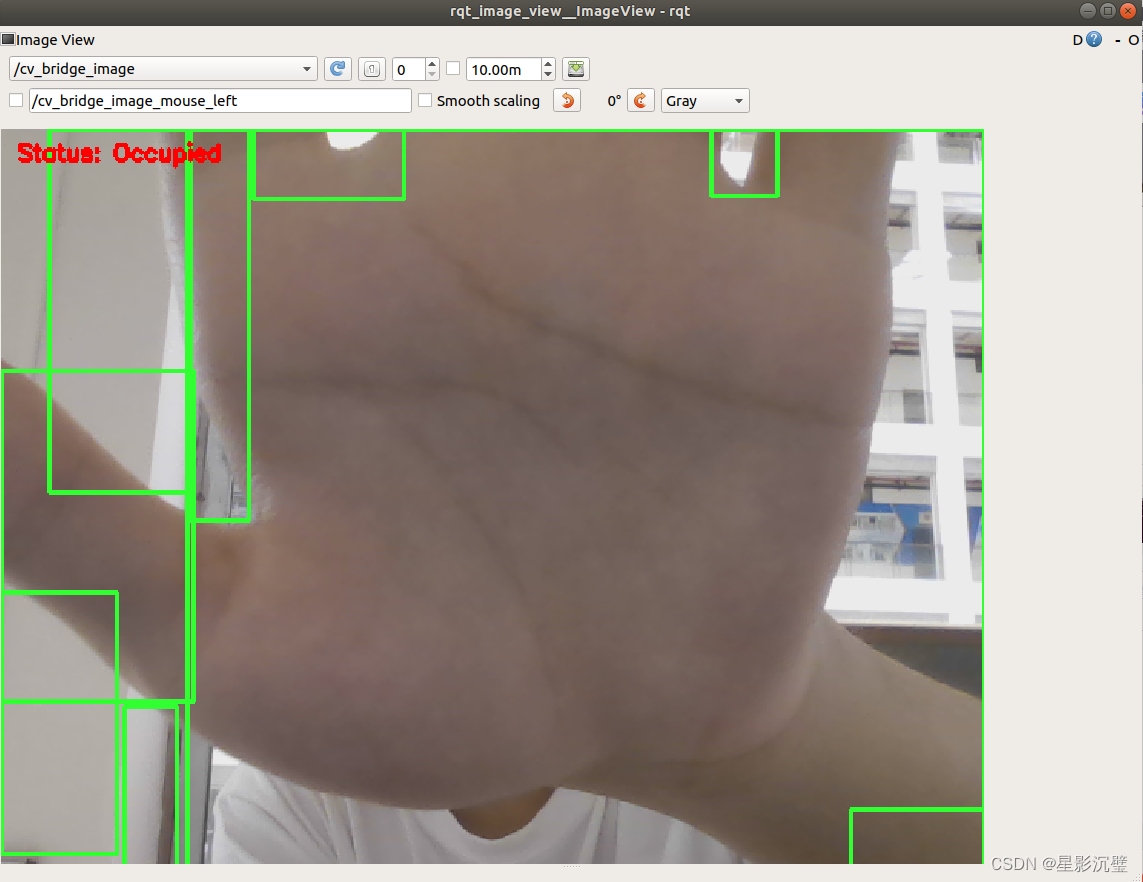Image resolution: width=1143 pixels, height=882 pixels.
Task: Toggle the Smooth scaling checkbox
Action: 425,100
